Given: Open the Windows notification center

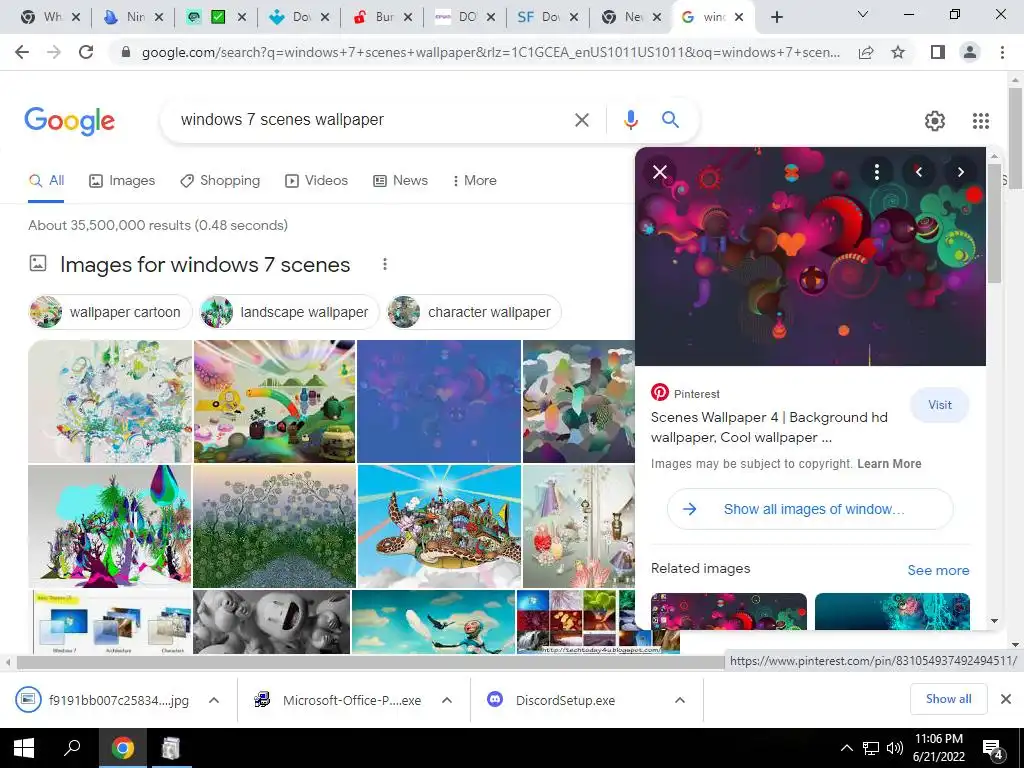Looking at the screenshot, I should tap(993, 748).
